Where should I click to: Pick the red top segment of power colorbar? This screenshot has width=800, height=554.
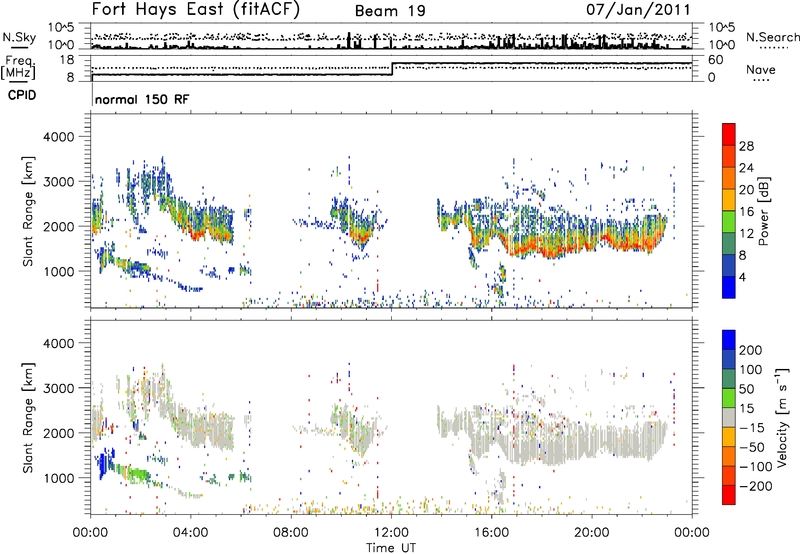[729, 134]
